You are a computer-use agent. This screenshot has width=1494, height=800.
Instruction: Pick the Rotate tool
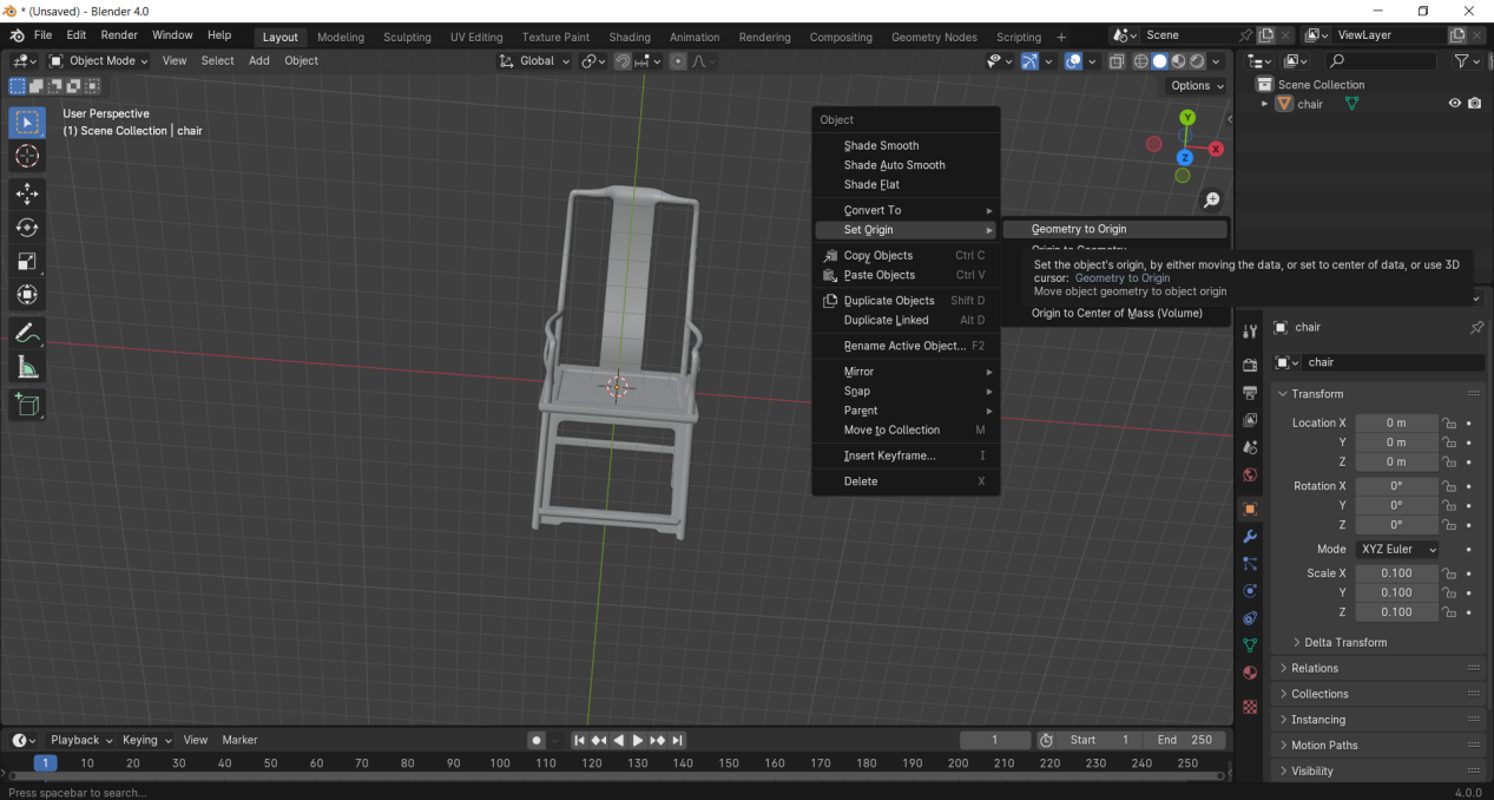27,228
